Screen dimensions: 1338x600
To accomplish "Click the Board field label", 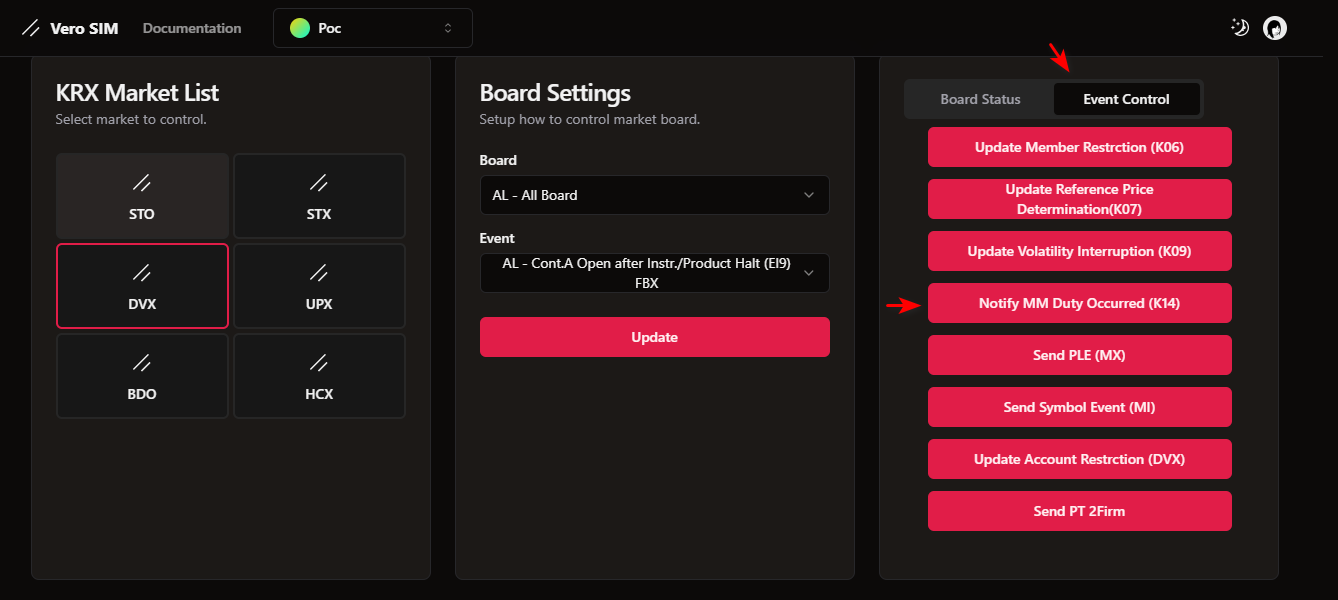I will [x=498, y=160].
